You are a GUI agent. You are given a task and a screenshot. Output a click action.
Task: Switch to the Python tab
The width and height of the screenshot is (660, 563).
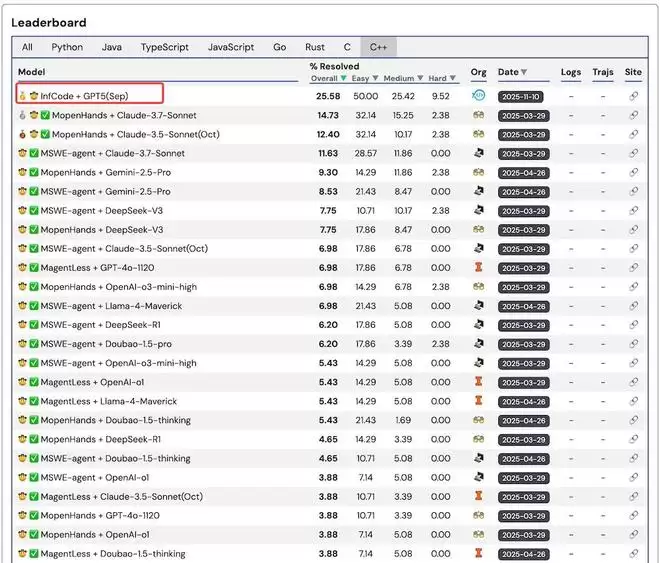67,47
